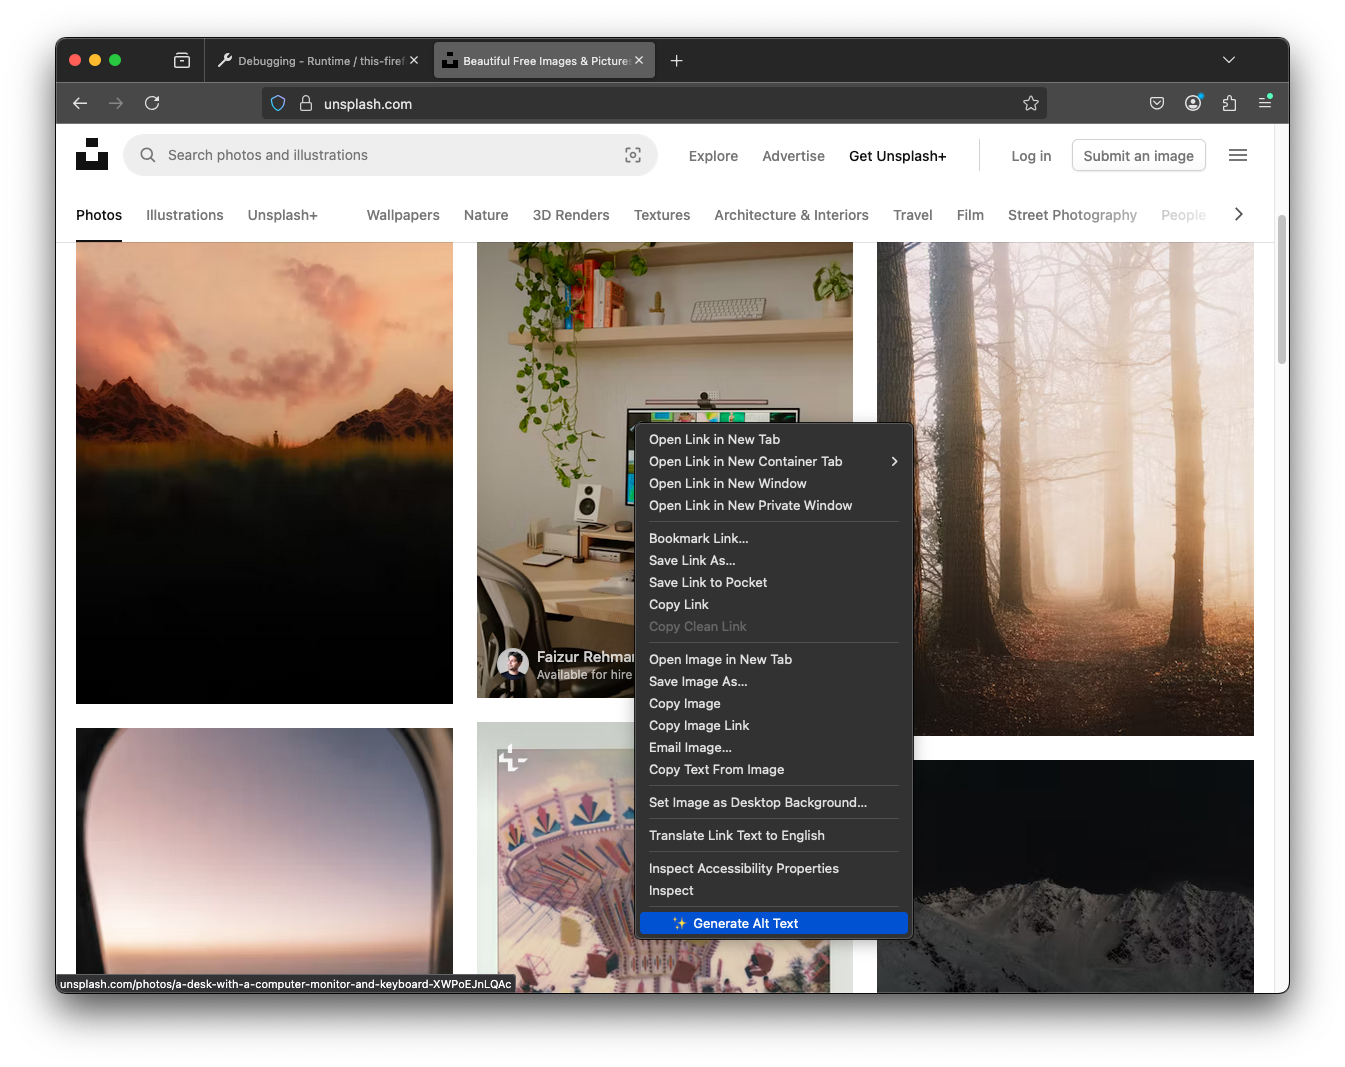Choose Open Image in New Tab
Image resolution: width=1345 pixels, height=1067 pixels.
click(774, 659)
